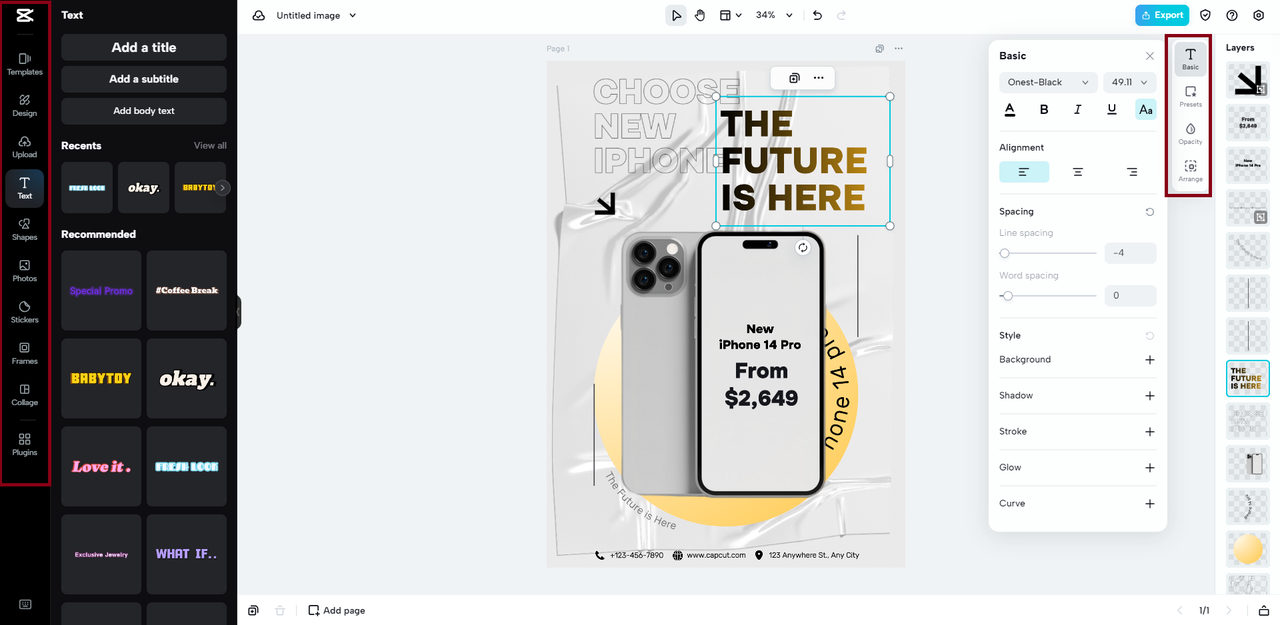
Task: Show more recent text styles arrow
Action: [x=223, y=188]
